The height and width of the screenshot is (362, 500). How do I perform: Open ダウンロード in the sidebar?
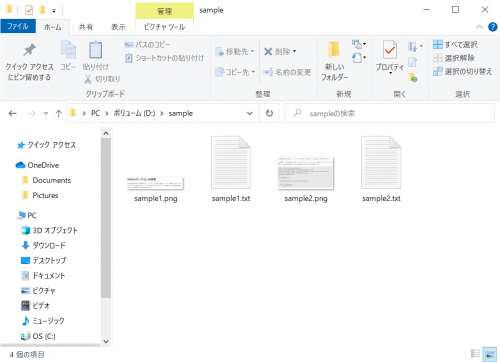pyautogui.click(x=43, y=245)
